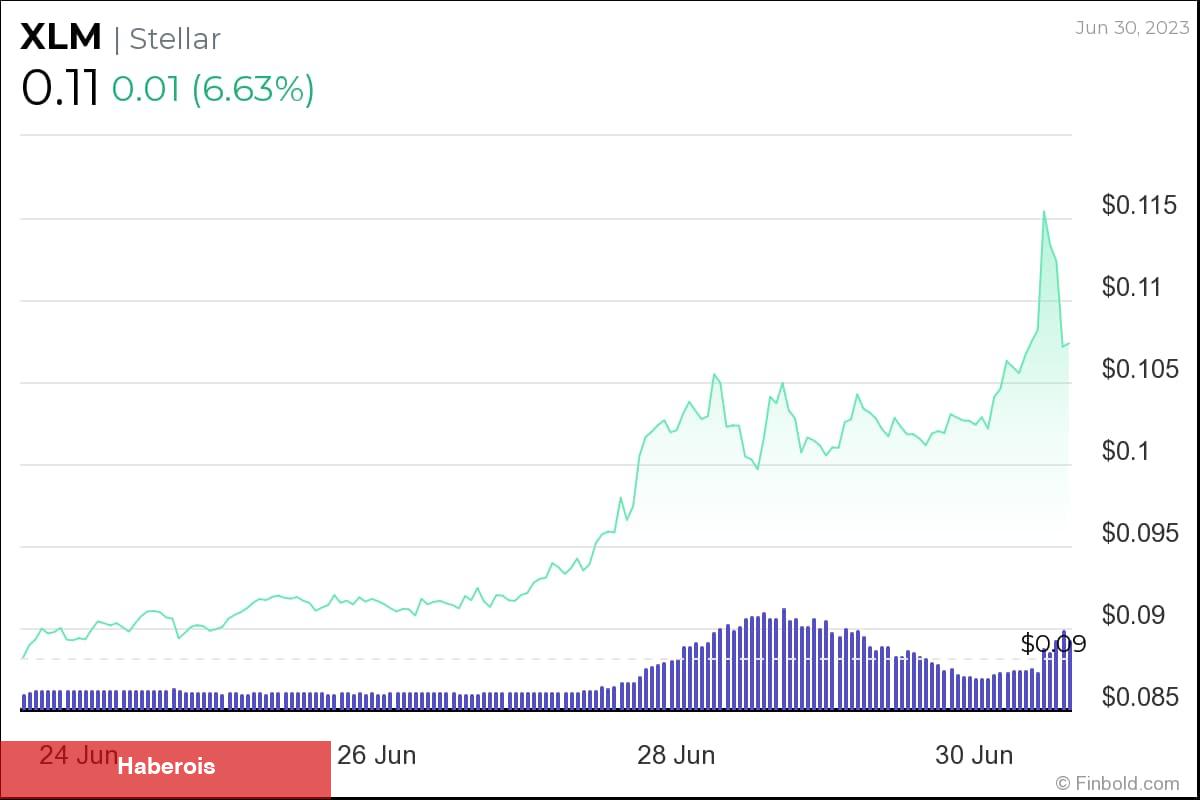The height and width of the screenshot is (800, 1200).
Task: Select the 0.11 current price value
Action: (60, 89)
